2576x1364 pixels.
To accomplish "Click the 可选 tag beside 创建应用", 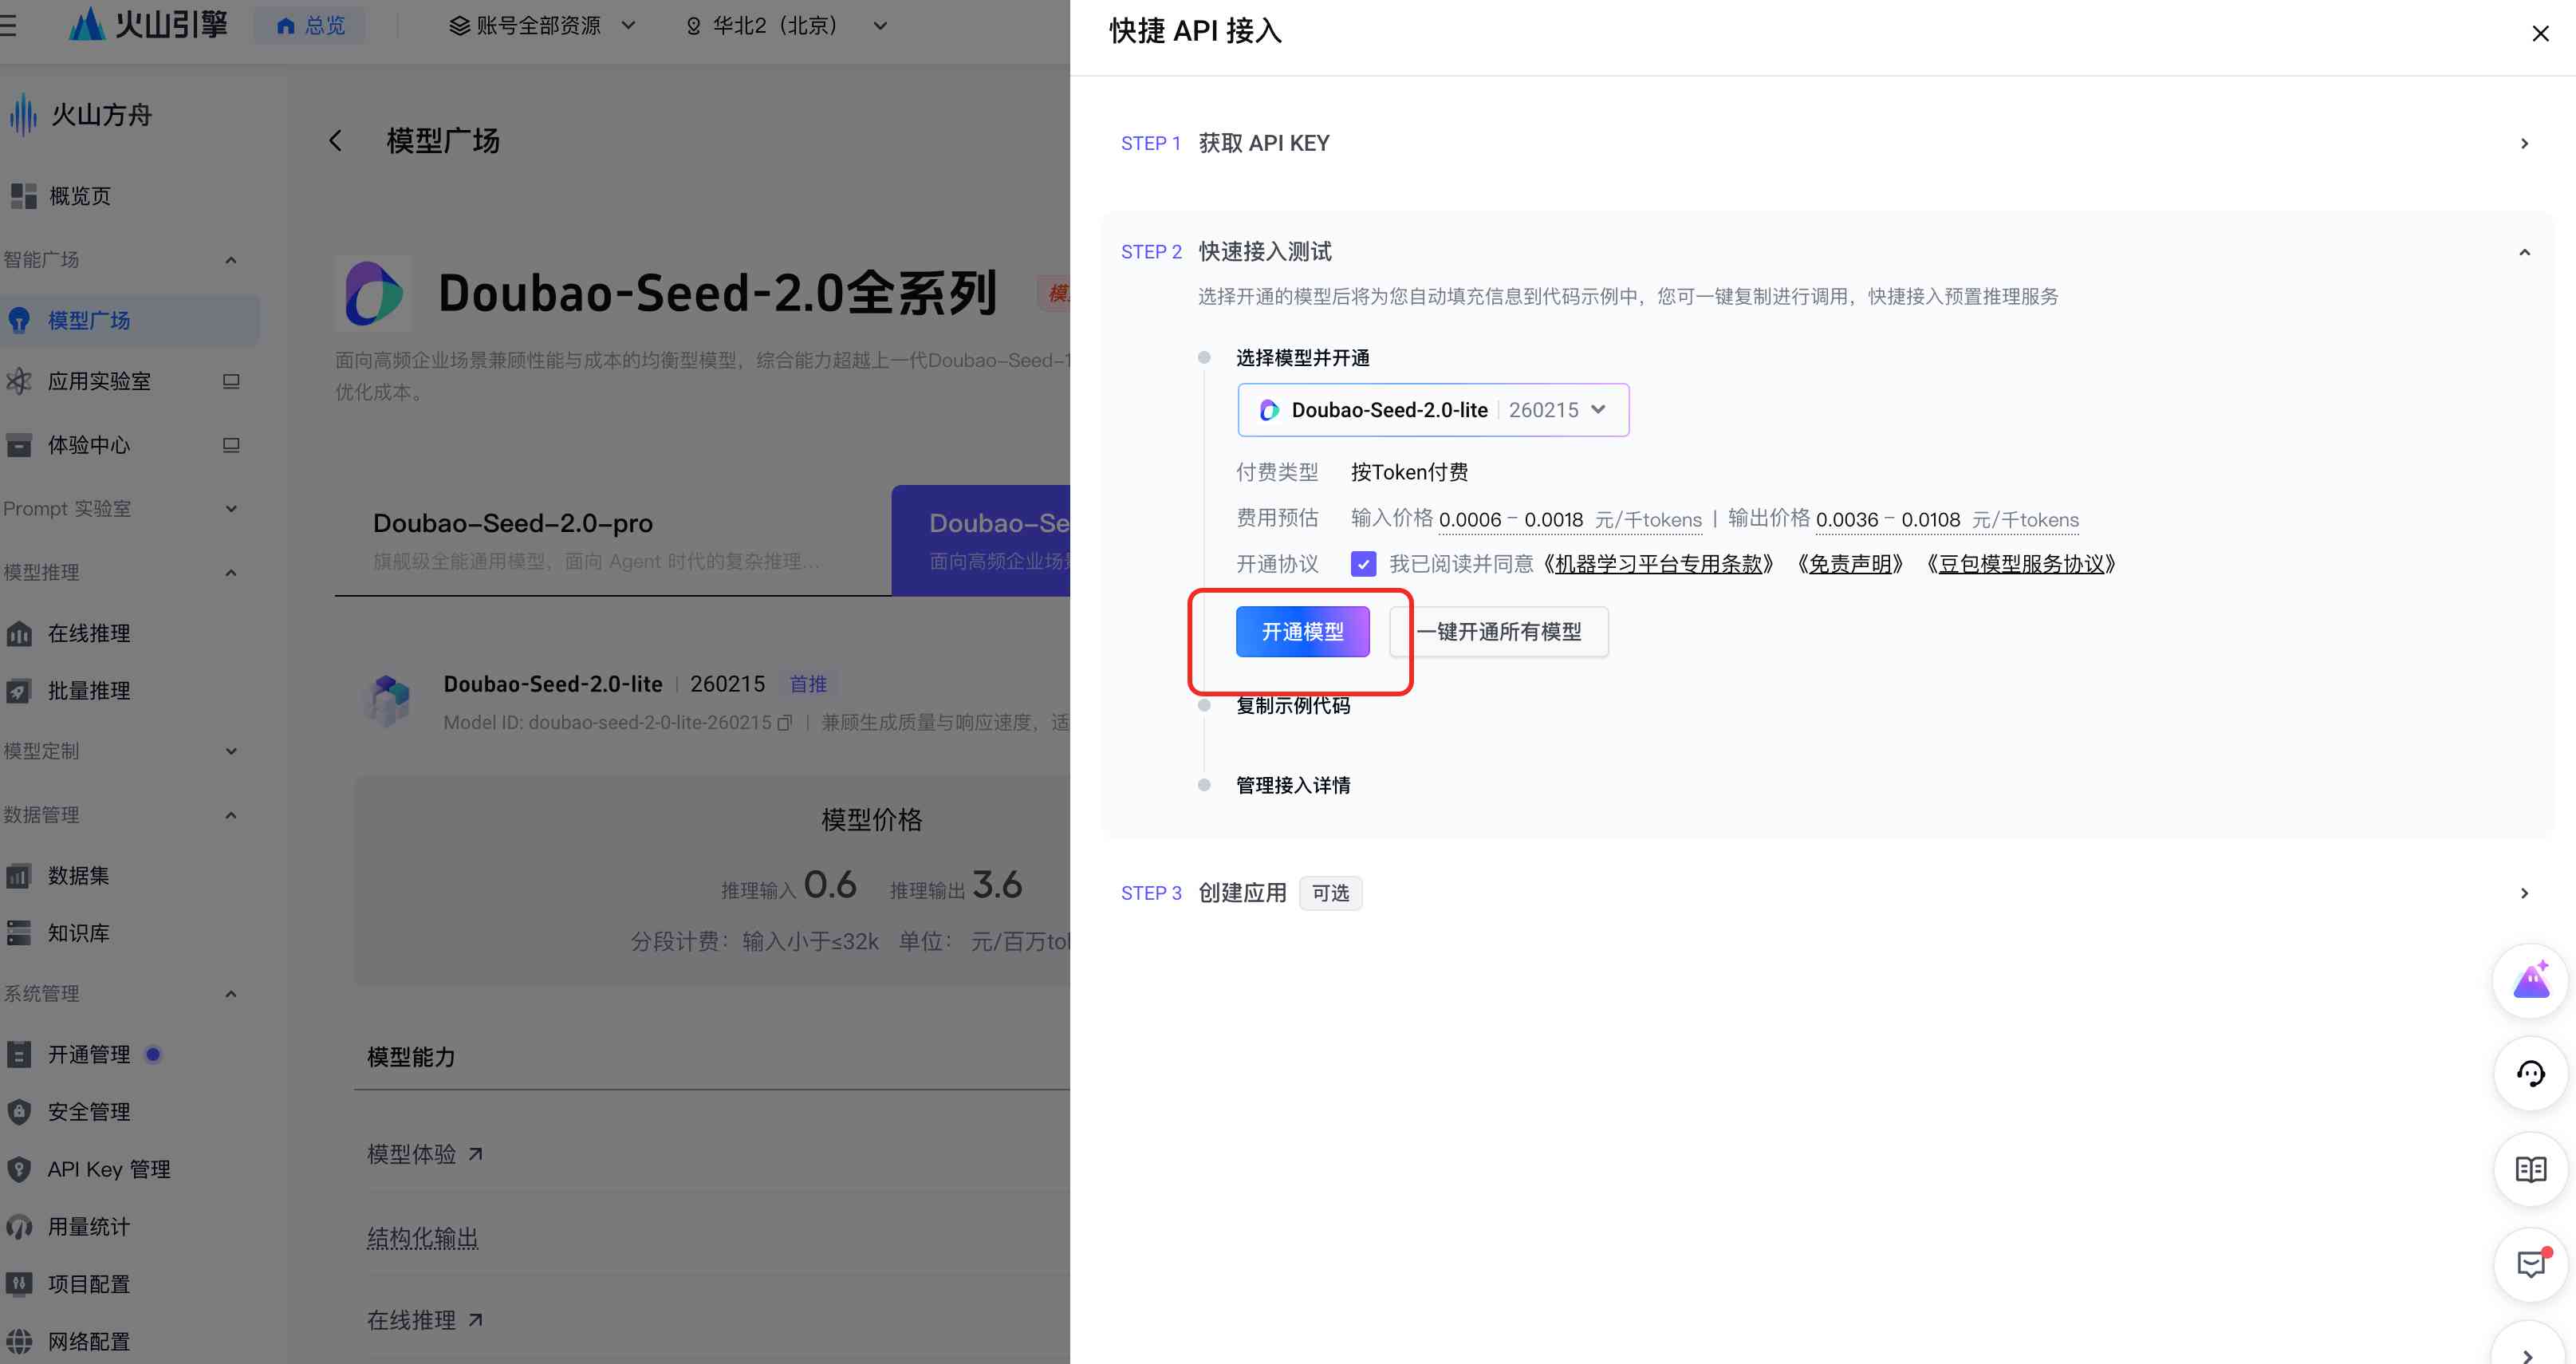I will point(1331,893).
